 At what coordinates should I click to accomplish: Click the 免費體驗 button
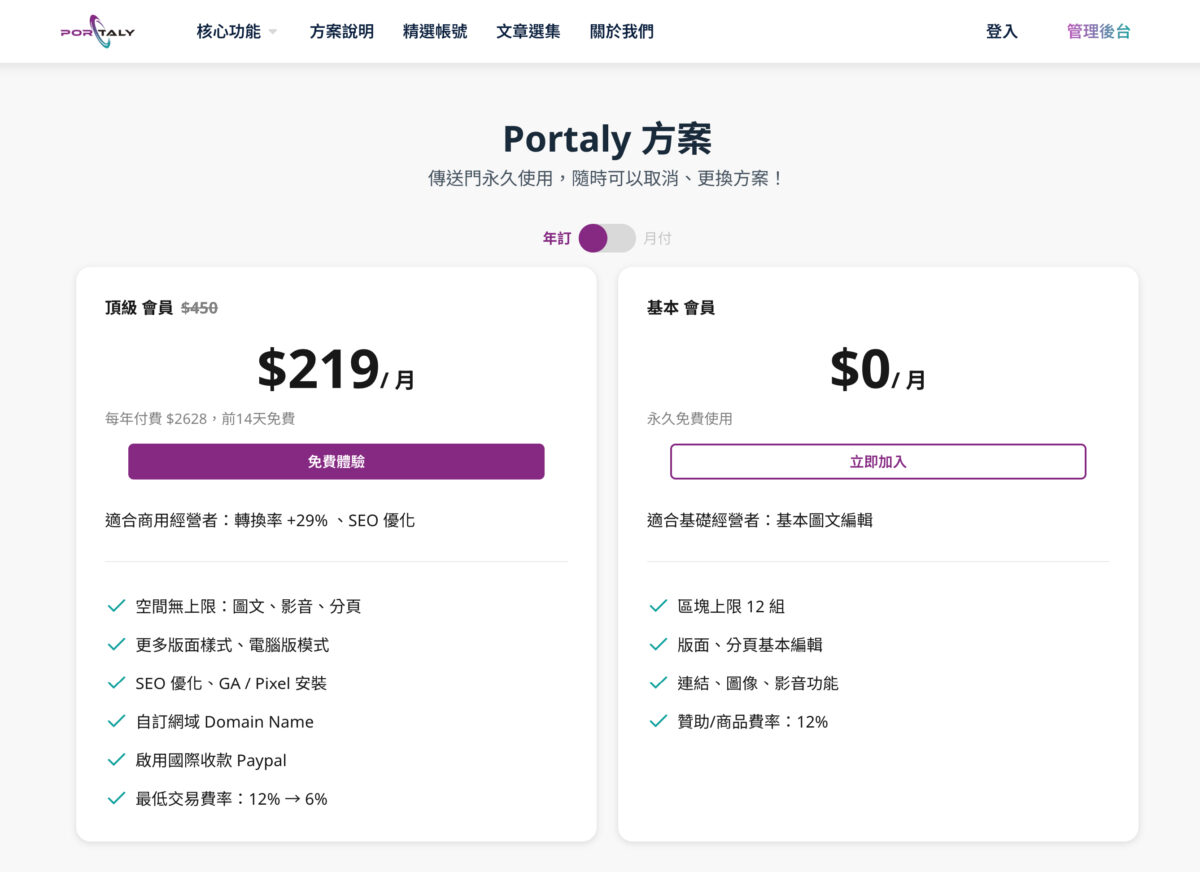click(336, 462)
